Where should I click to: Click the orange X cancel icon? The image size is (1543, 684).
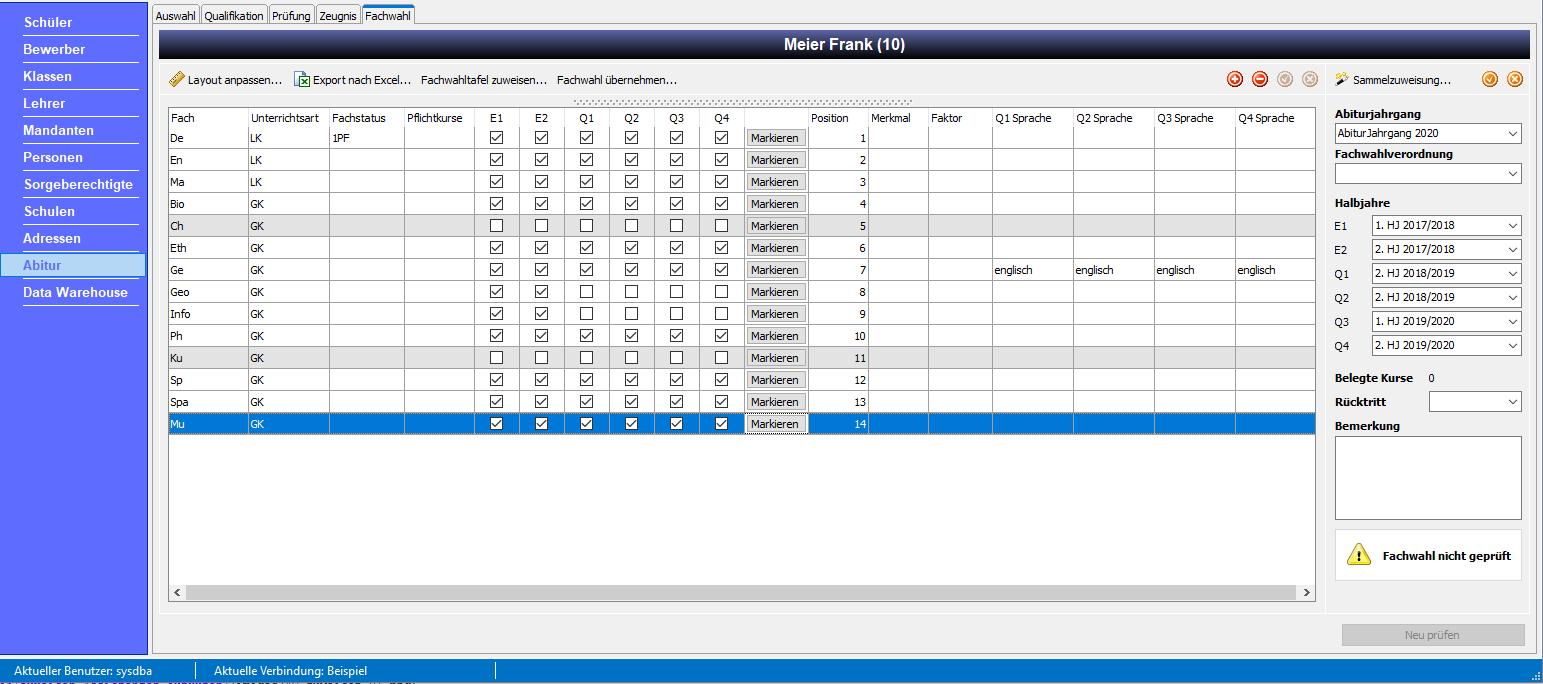[x=1515, y=79]
